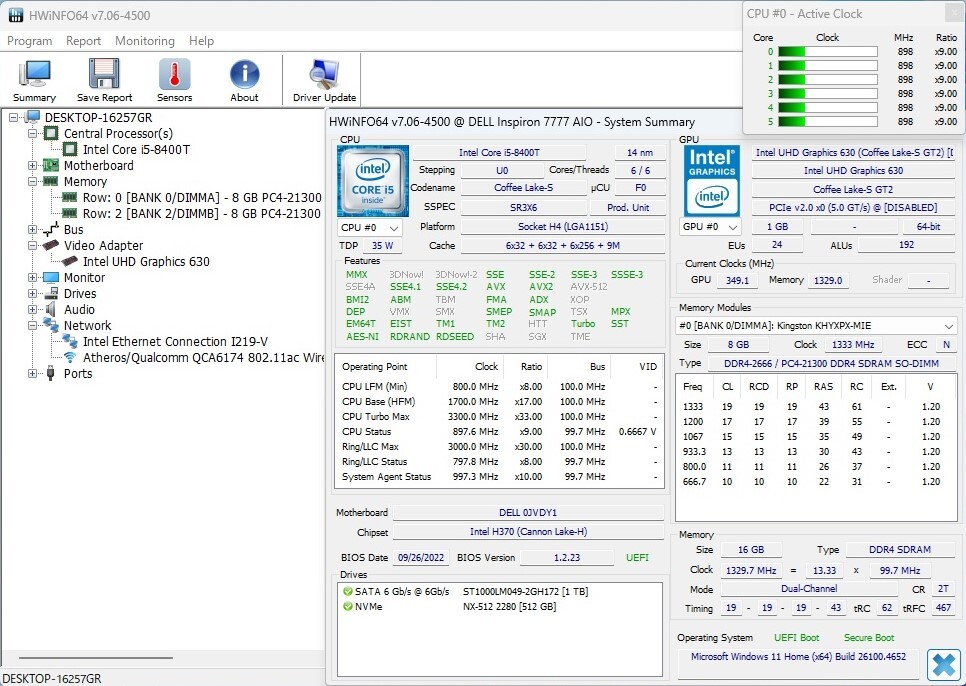966x686 pixels.
Task: Click the Ports plug icon
Action: click(51, 373)
